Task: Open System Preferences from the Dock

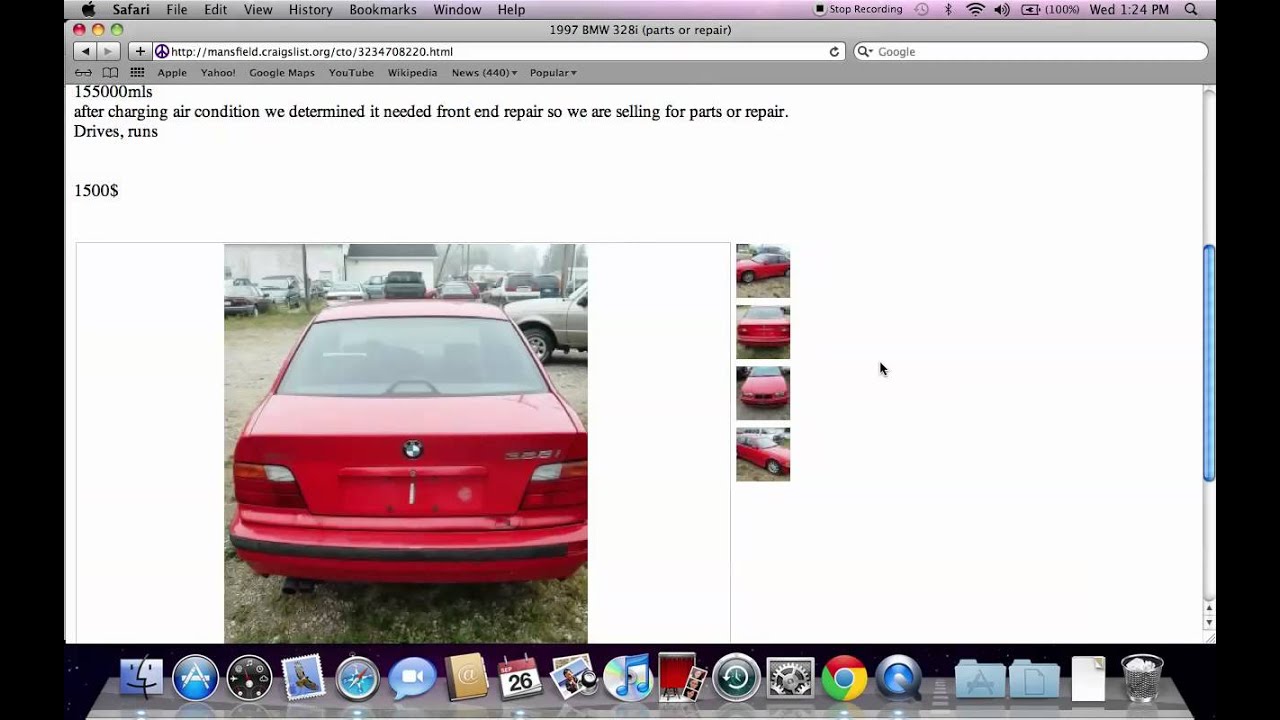Action: [x=789, y=677]
